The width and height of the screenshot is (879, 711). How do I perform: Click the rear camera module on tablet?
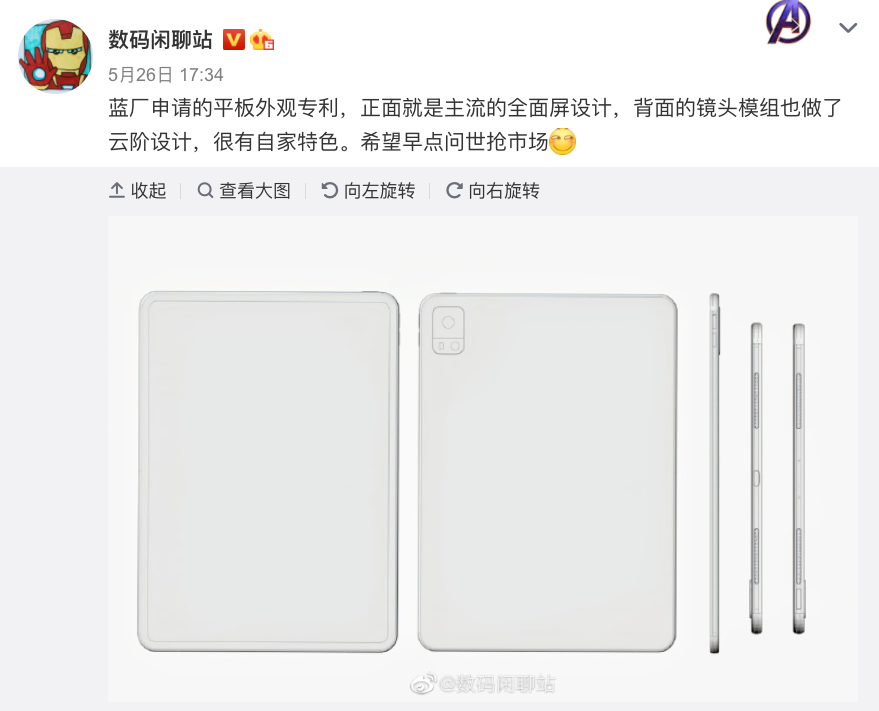(448, 330)
